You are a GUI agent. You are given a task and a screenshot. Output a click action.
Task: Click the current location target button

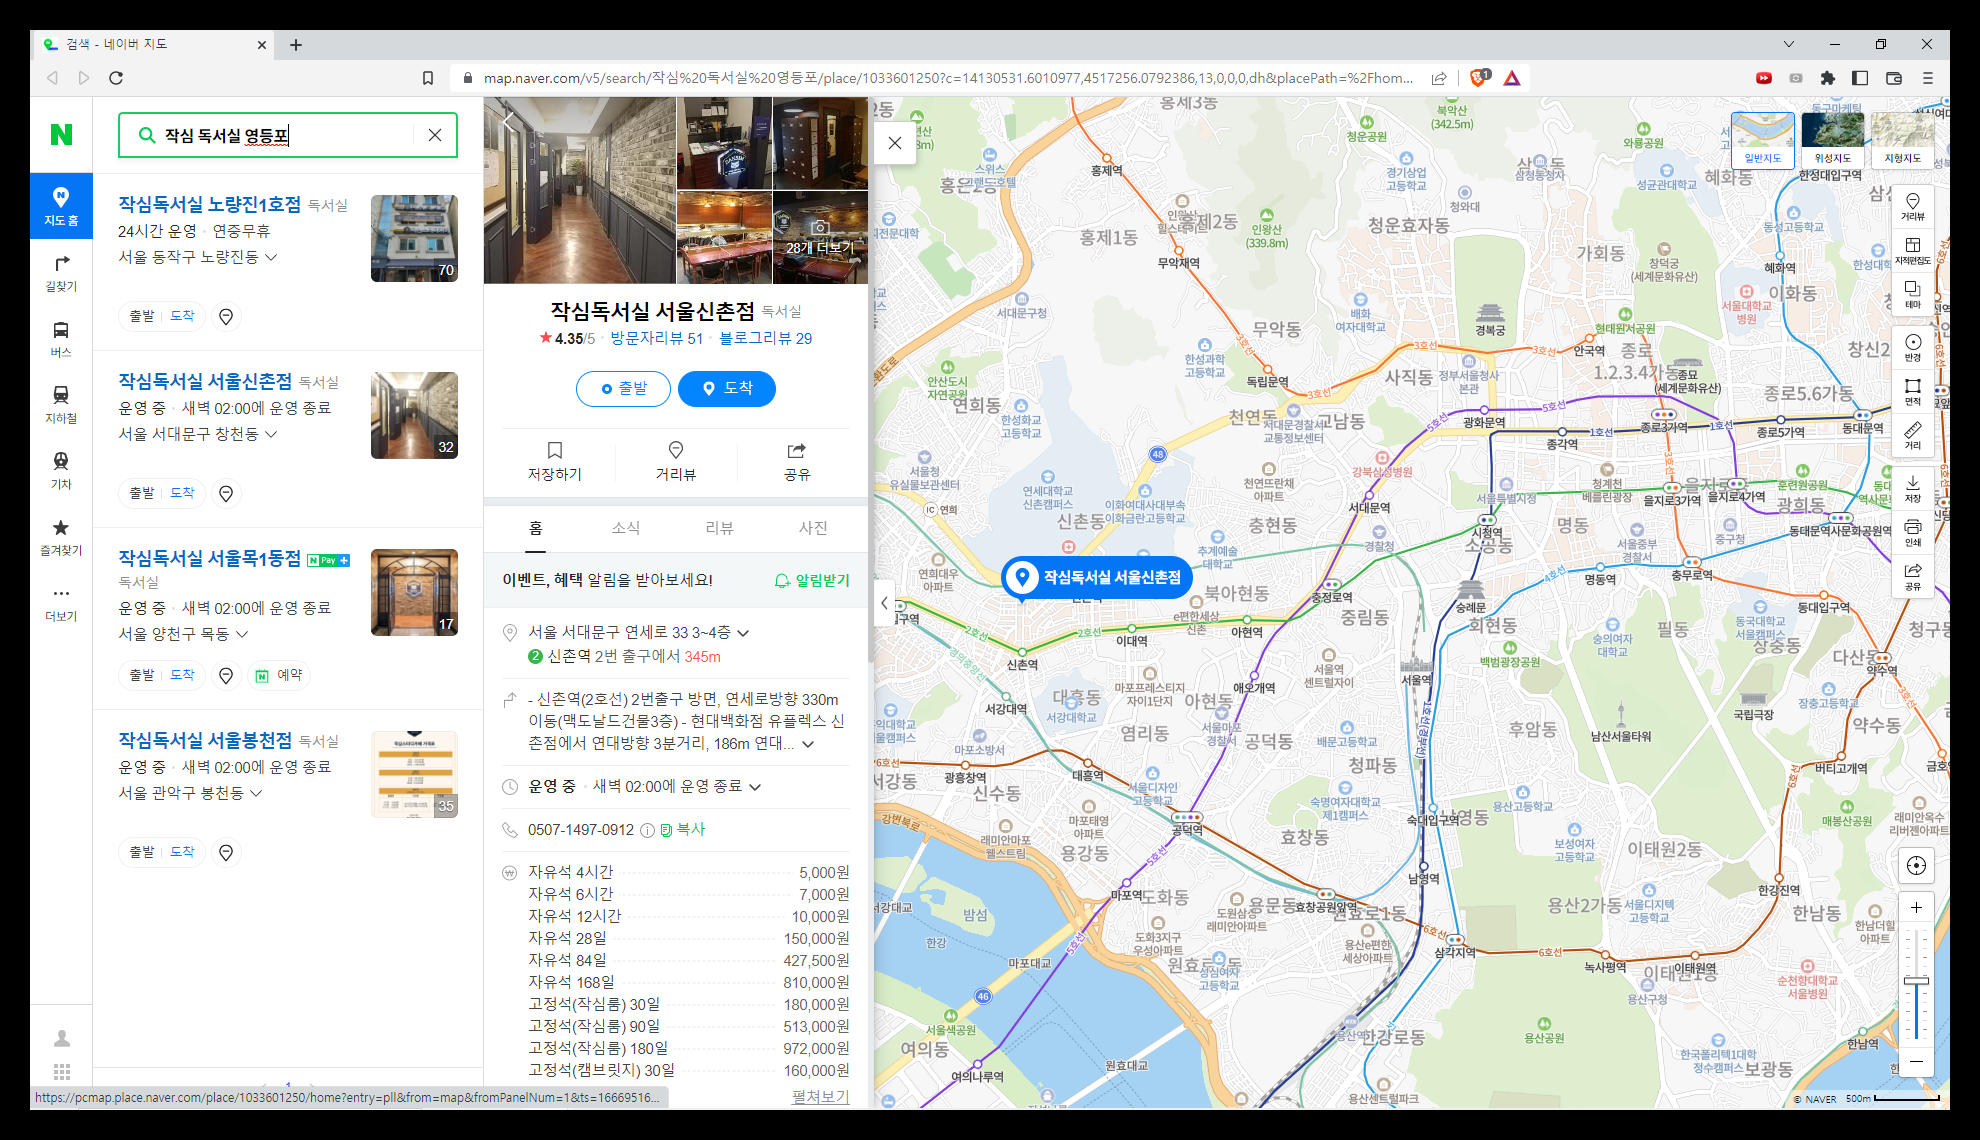(x=1916, y=866)
